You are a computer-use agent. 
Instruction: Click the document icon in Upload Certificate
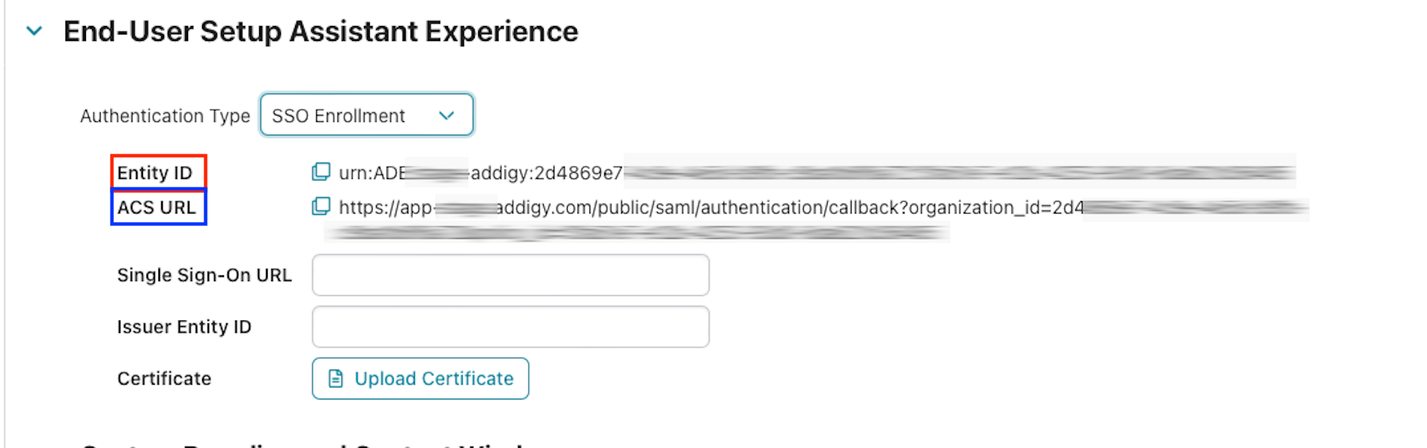coord(336,379)
